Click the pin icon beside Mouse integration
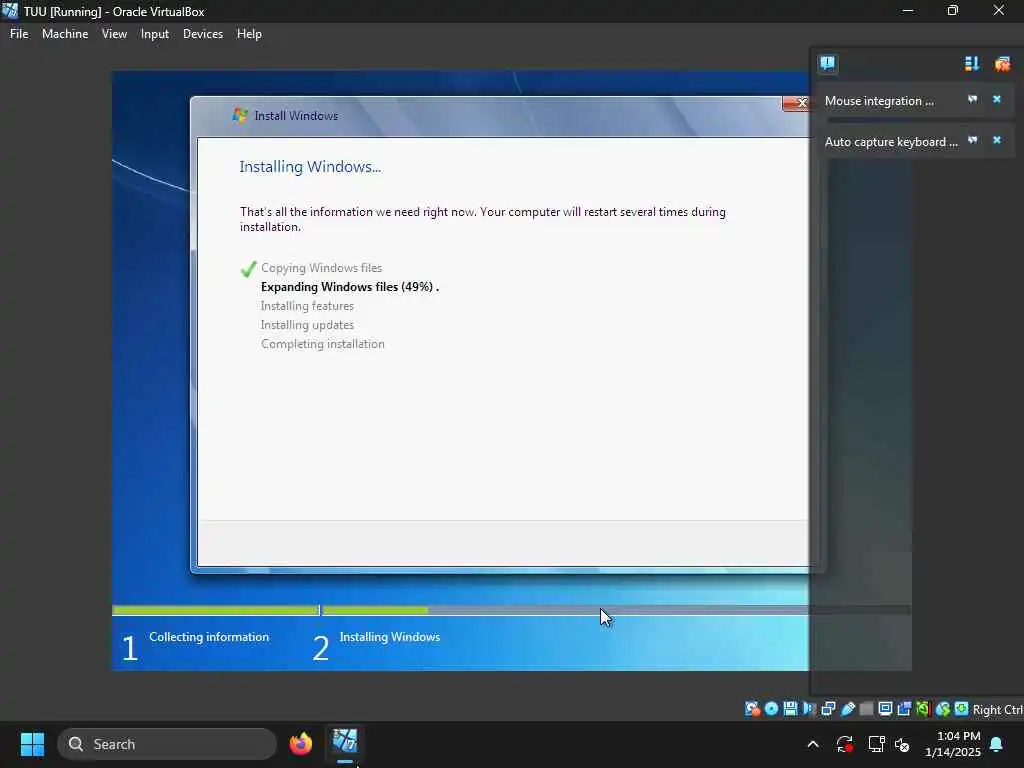This screenshot has height=768, width=1024. pyautogui.click(x=972, y=99)
